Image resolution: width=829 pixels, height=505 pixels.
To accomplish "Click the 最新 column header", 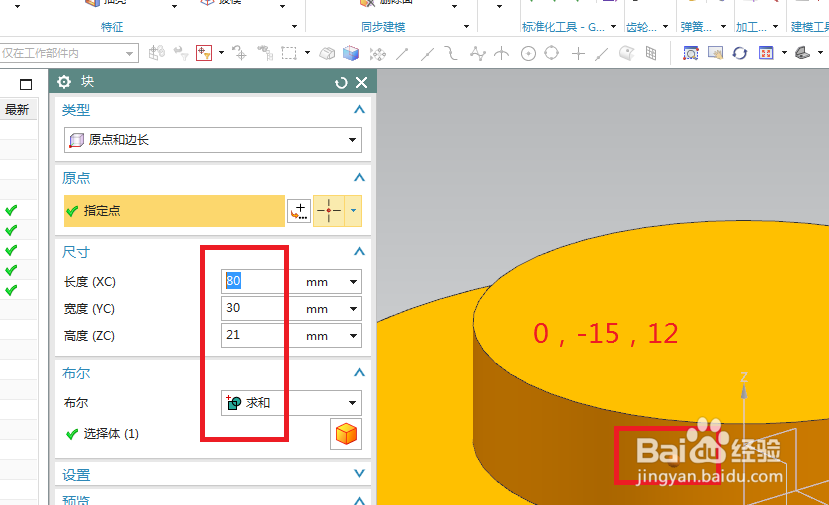I will coord(17,109).
